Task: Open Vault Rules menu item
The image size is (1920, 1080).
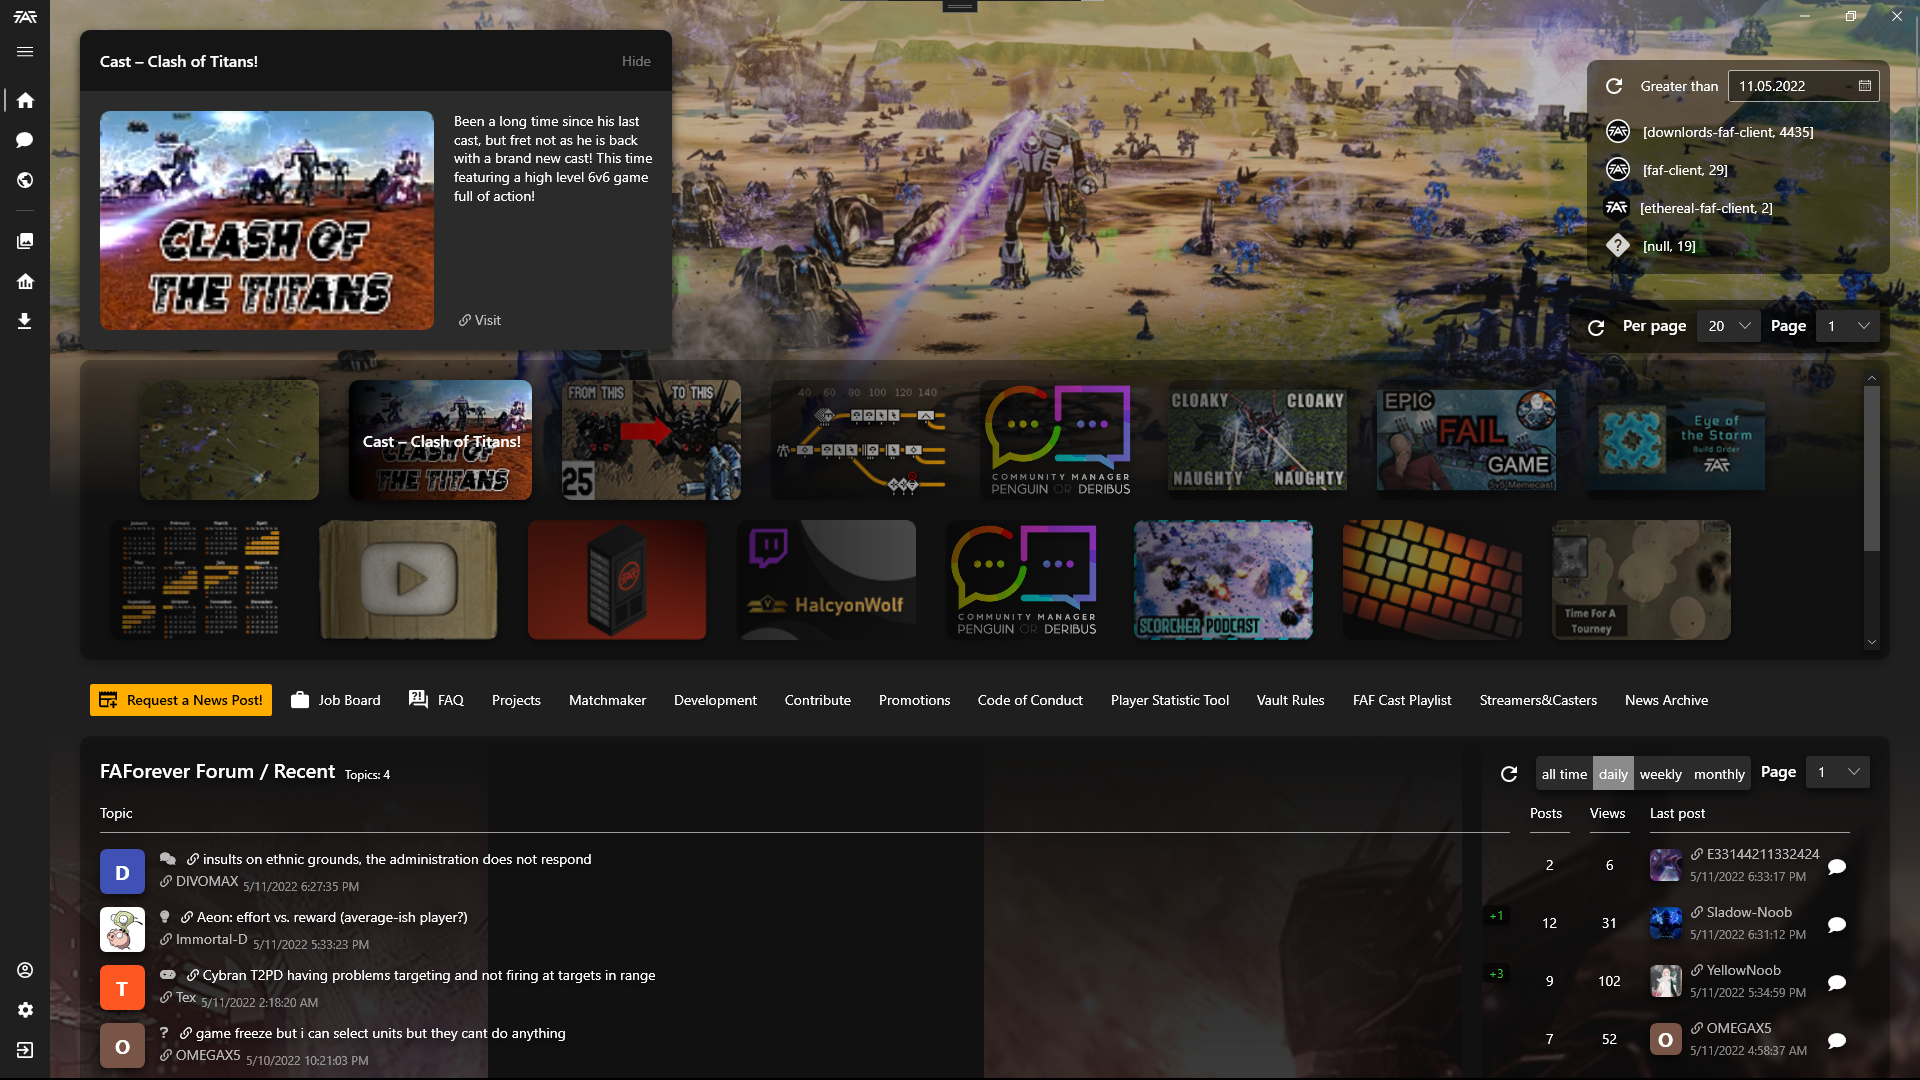Action: [x=1290, y=700]
